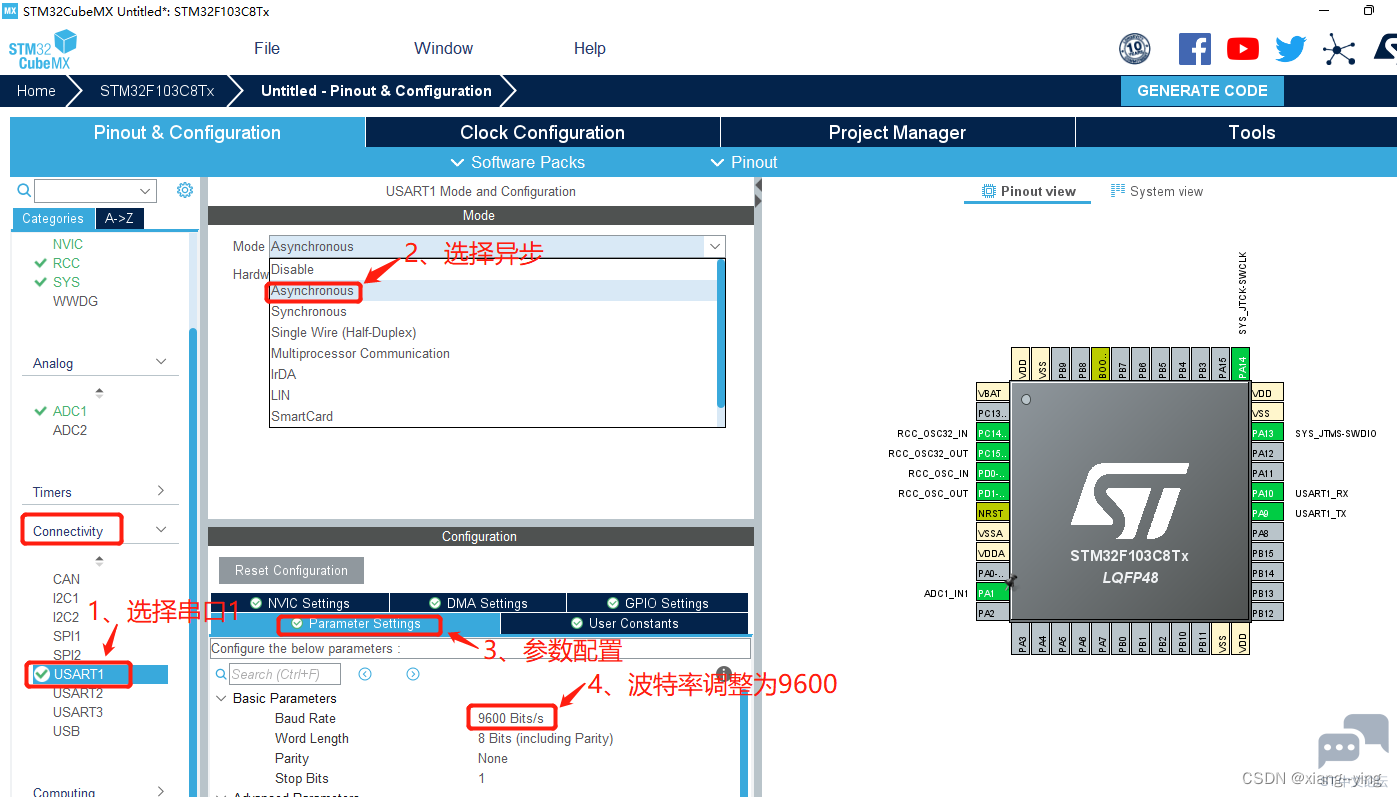Switch to System view

[x=1157, y=191]
